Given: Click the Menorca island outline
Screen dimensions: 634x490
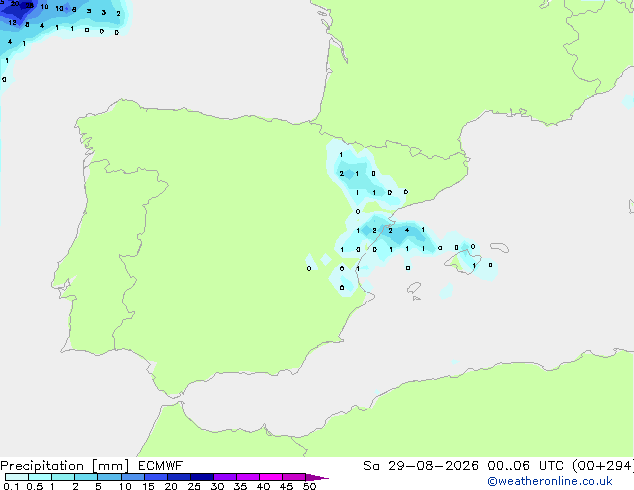Looking at the screenshot, I should click(499, 247).
